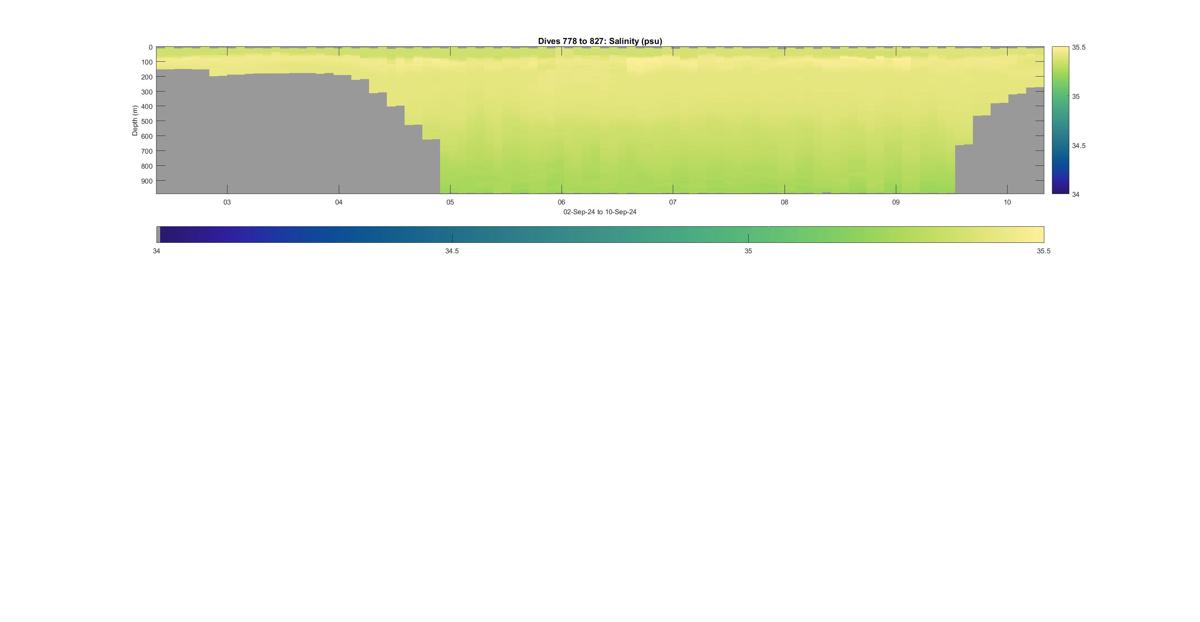Image resolution: width=1200 pixels, height=622 pixels.
Task: Select the depth tick label '200'
Action: [x=147, y=77]
